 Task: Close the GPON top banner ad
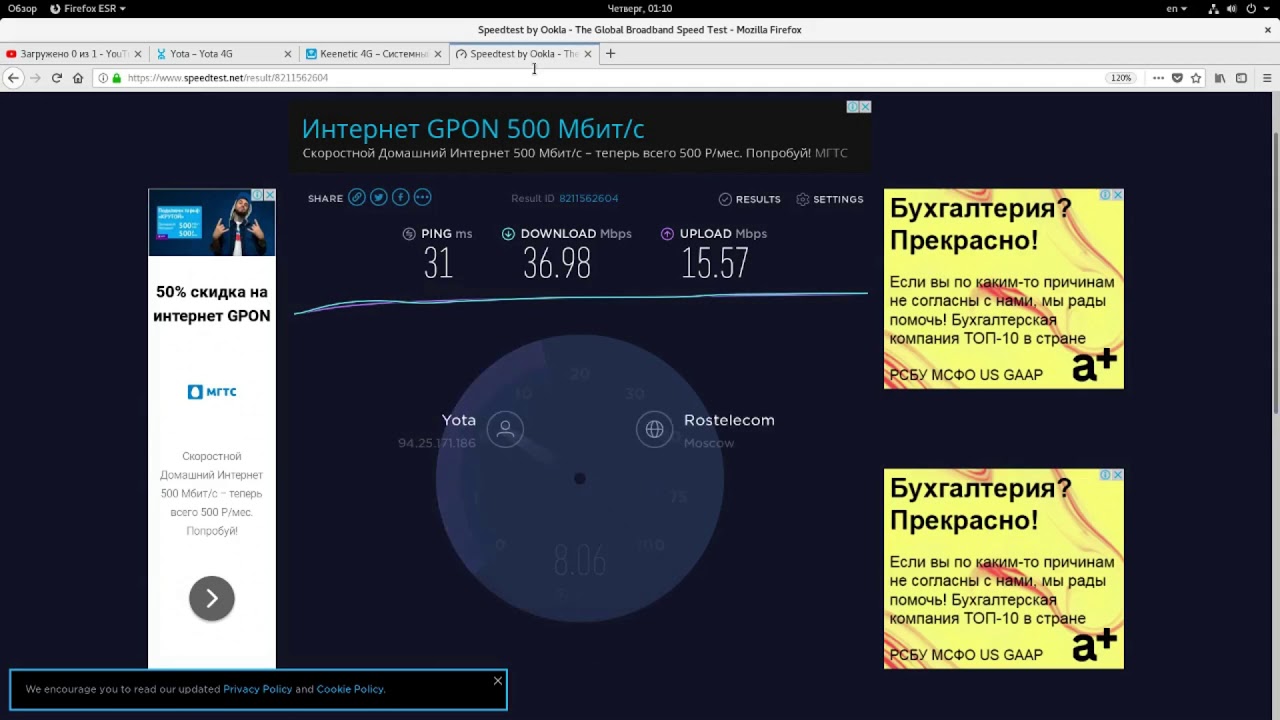(x=865, y=106)
